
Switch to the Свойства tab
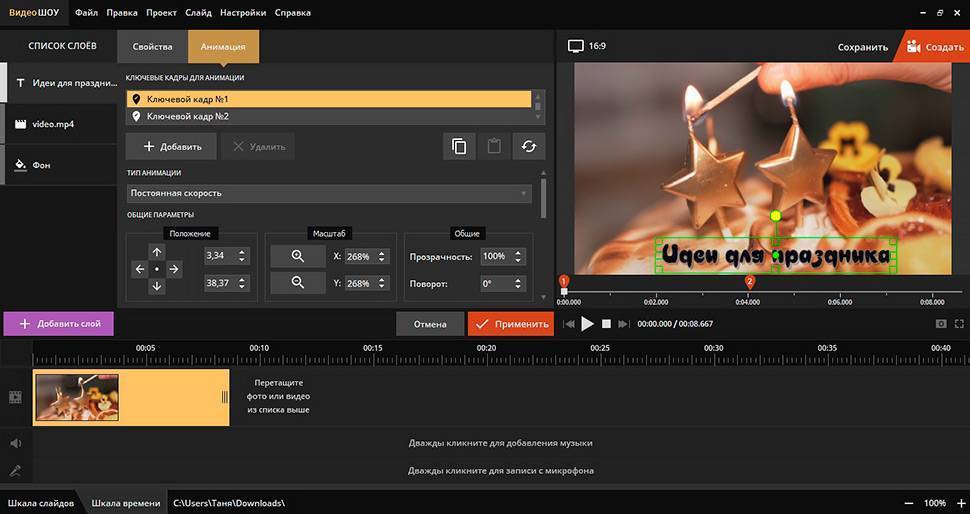click(152, 47)
